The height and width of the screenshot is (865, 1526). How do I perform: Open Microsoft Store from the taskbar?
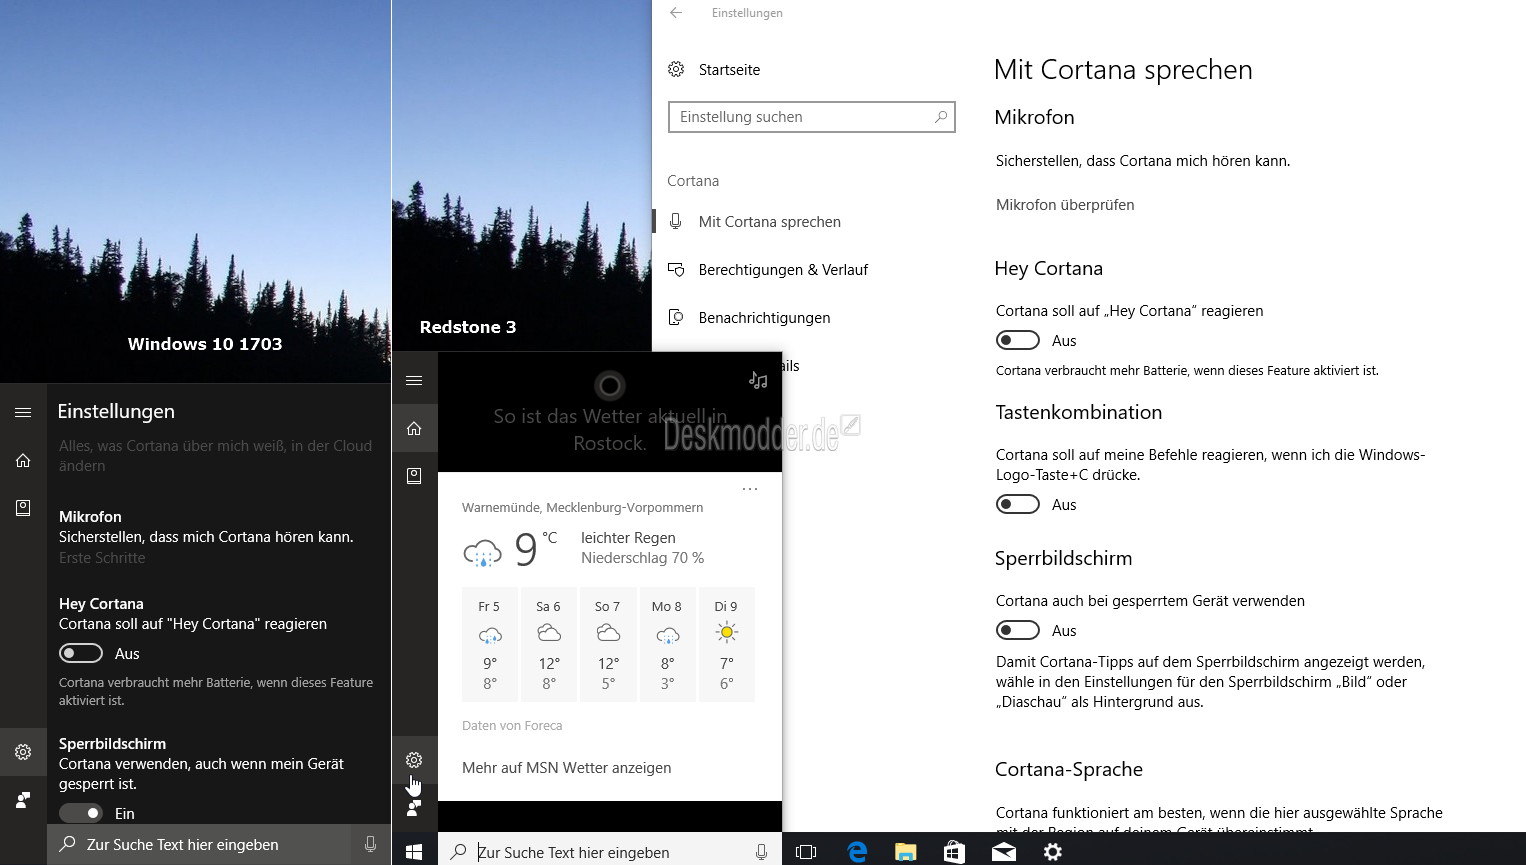click(954, 852)
